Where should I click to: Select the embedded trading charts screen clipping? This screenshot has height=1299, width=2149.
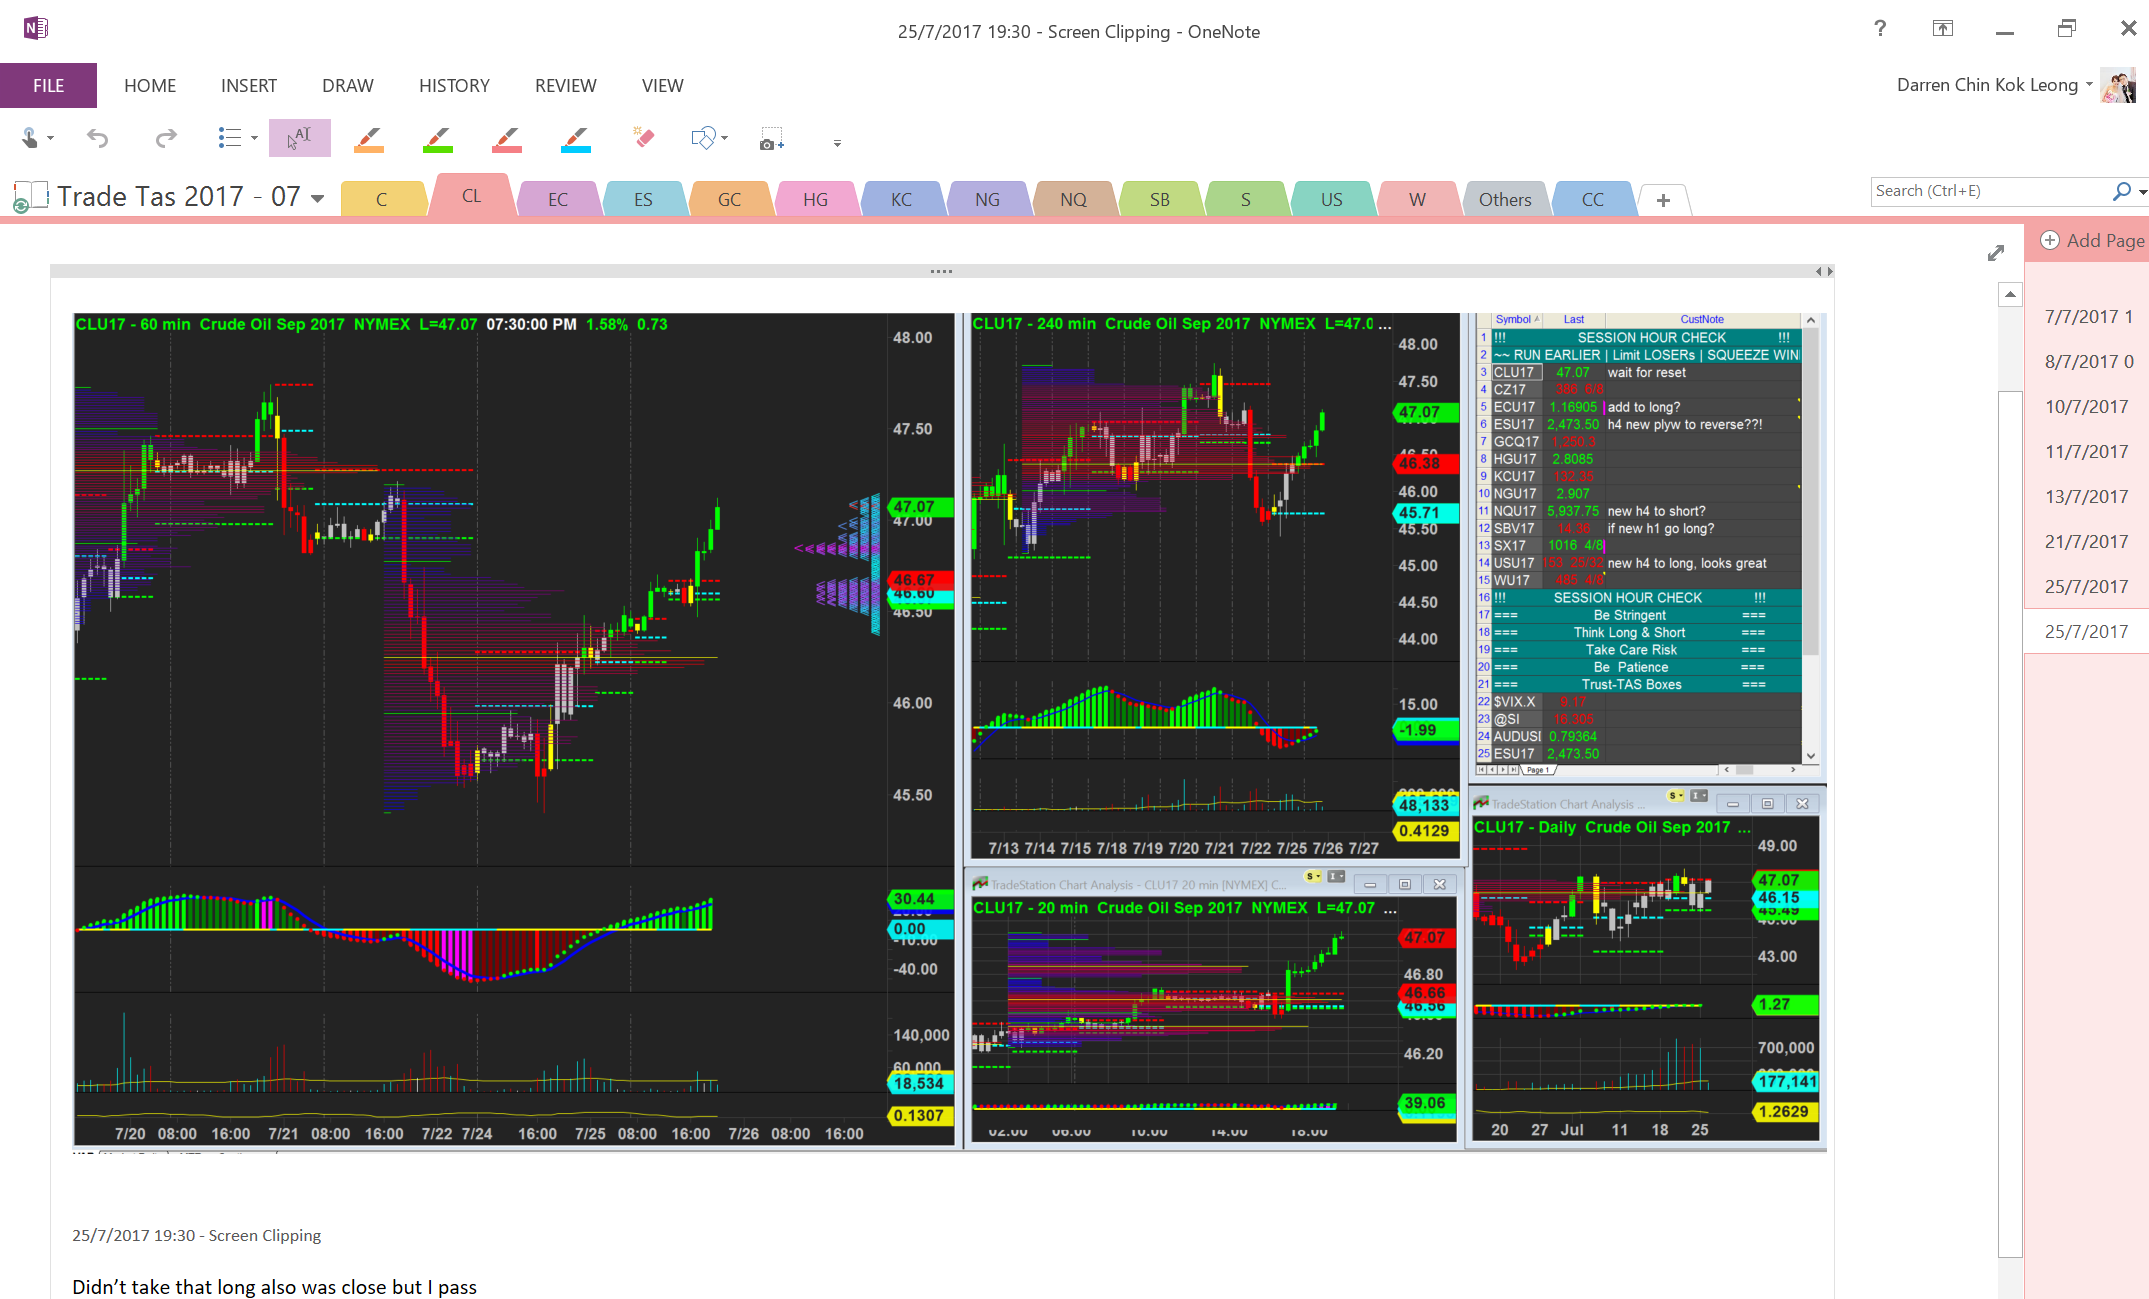click(x=950, y=732)
